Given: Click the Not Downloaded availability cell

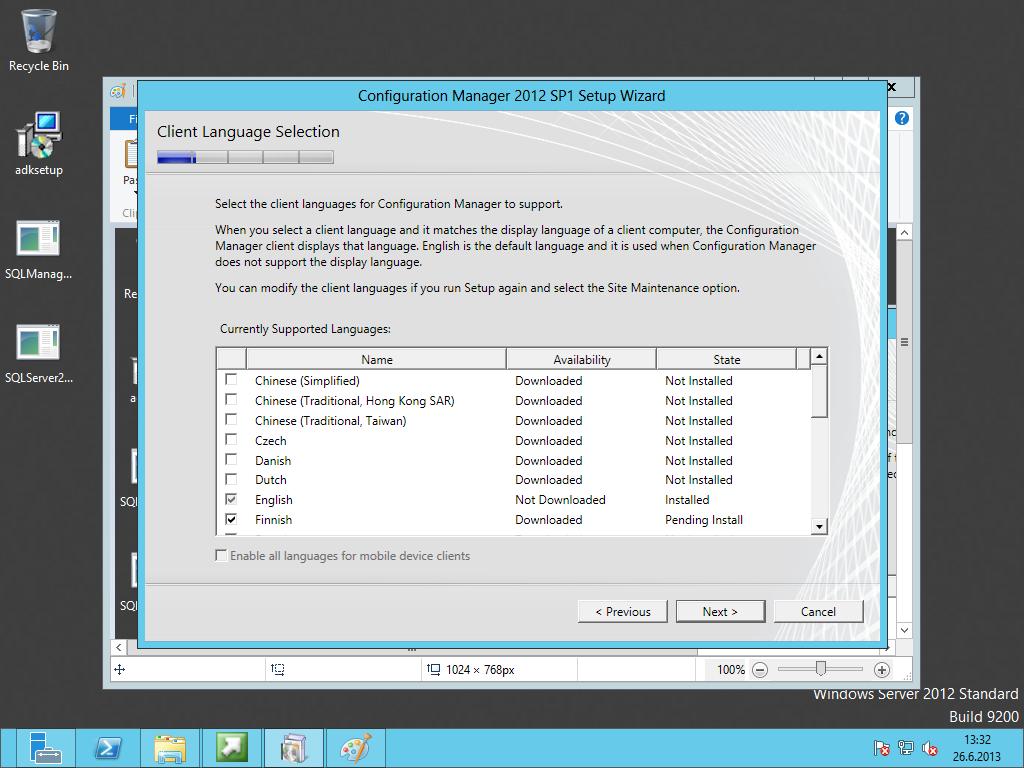Looking at the screenshot, I should [x=560, y=500].
